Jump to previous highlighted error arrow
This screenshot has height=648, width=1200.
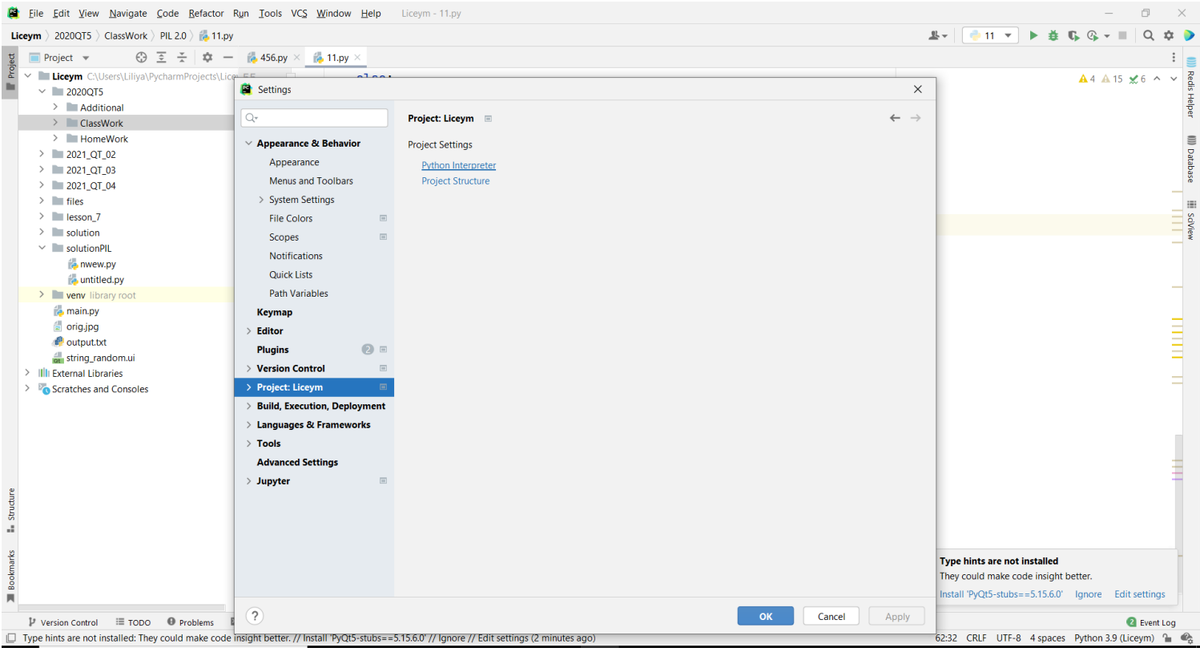(x=1157, y=78)
